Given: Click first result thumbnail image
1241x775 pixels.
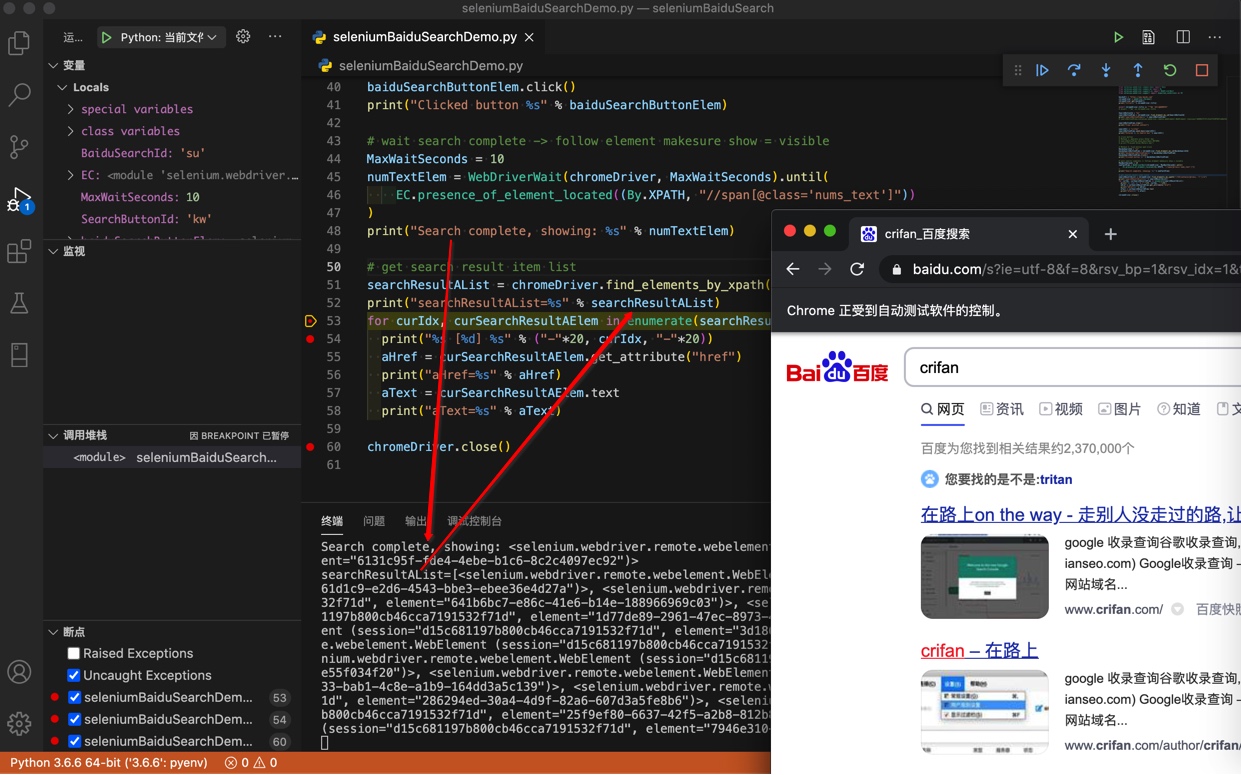Looking at the screenshot, I should (x=984, y=576).
